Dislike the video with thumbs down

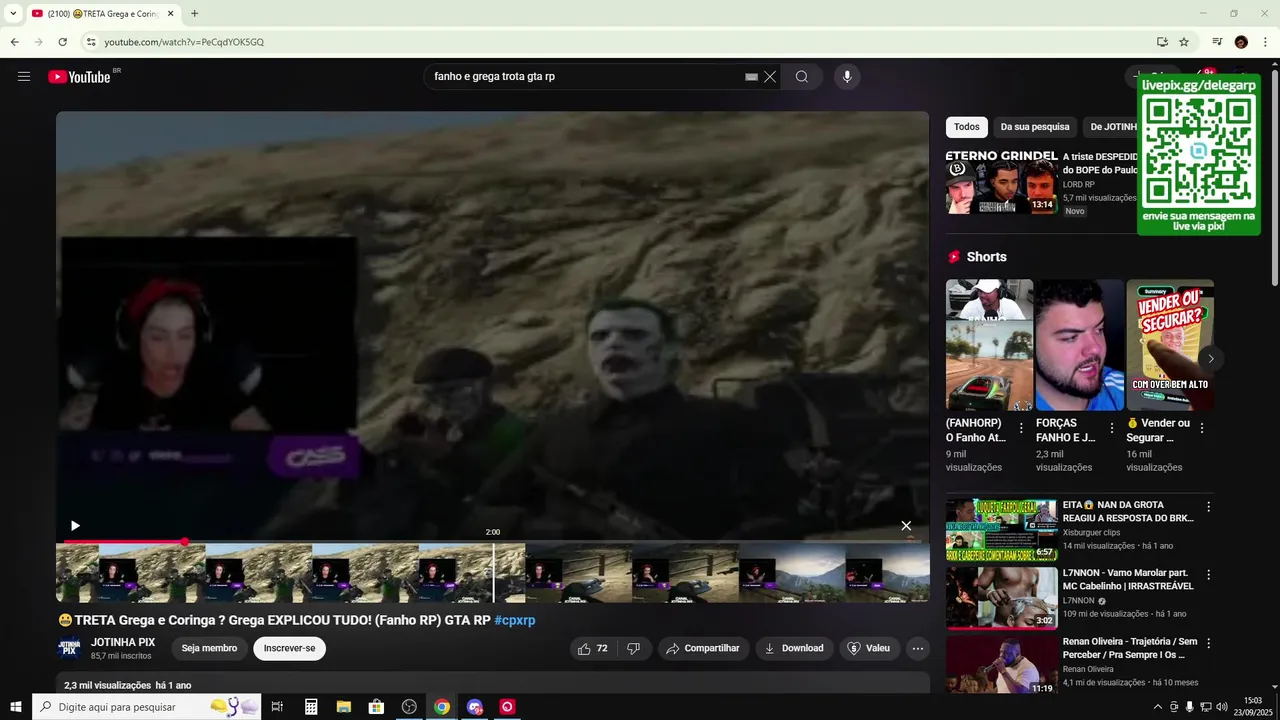tap(633, 648)
